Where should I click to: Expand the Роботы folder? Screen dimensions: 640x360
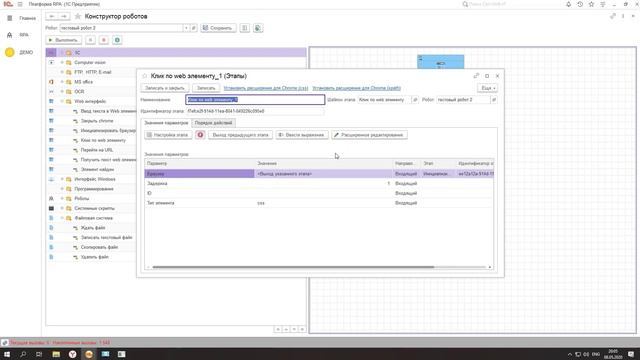[62, 198]
